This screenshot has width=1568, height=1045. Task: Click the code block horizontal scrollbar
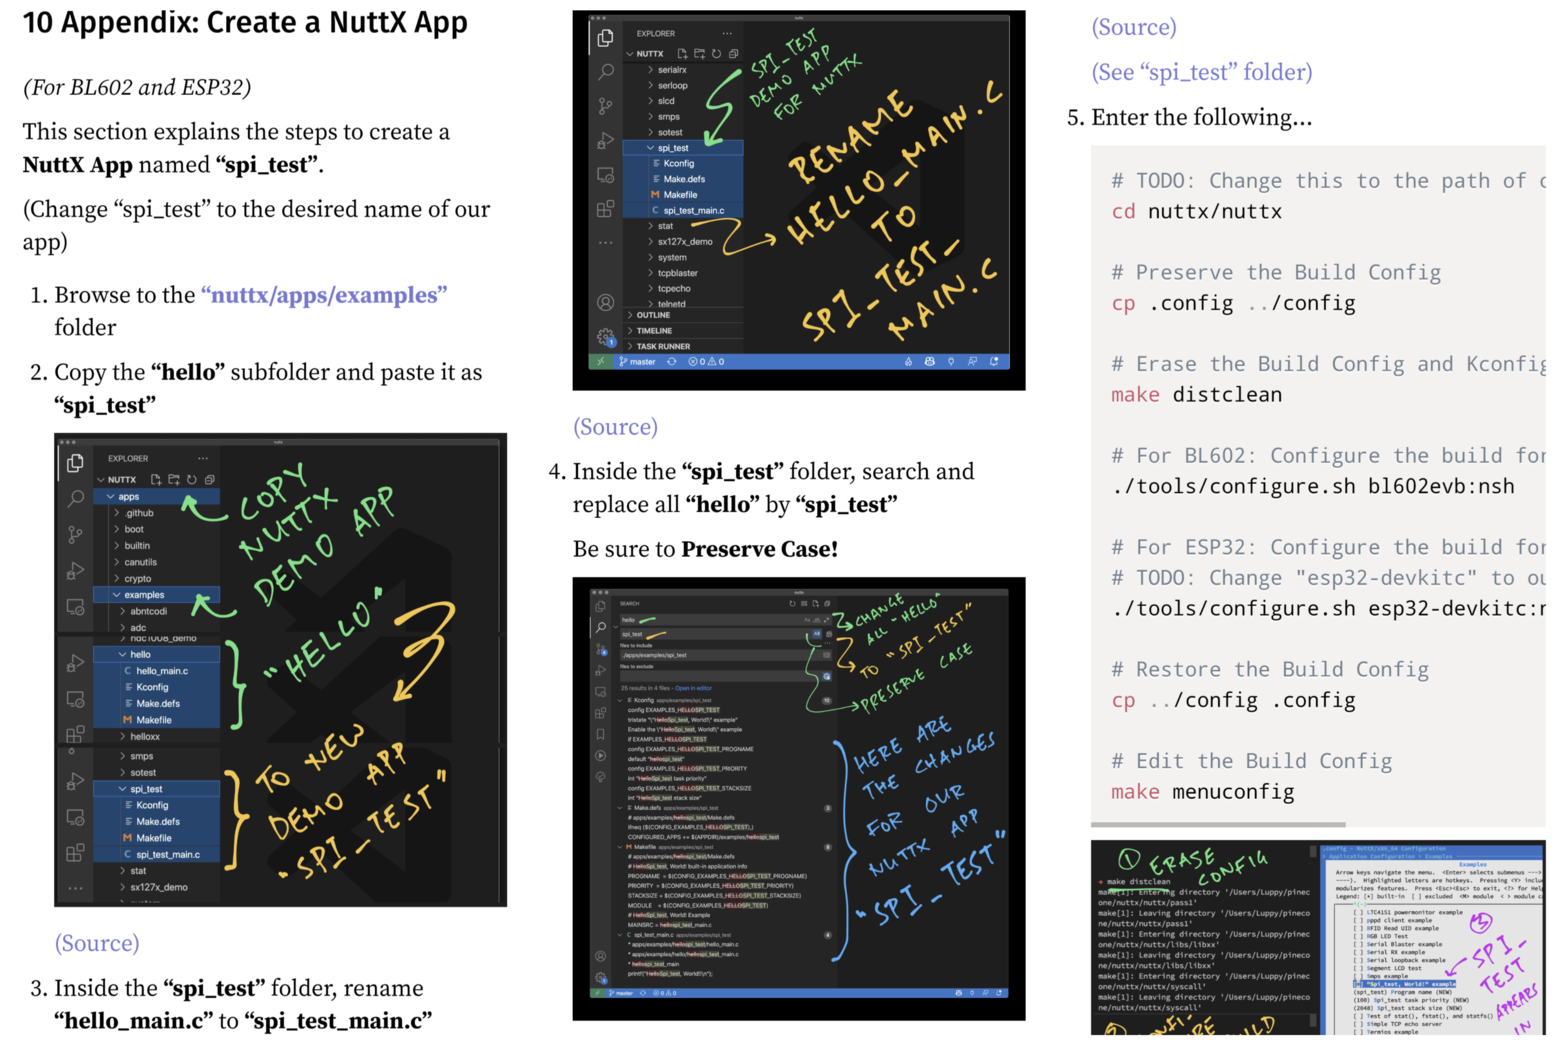point(1218,825)
